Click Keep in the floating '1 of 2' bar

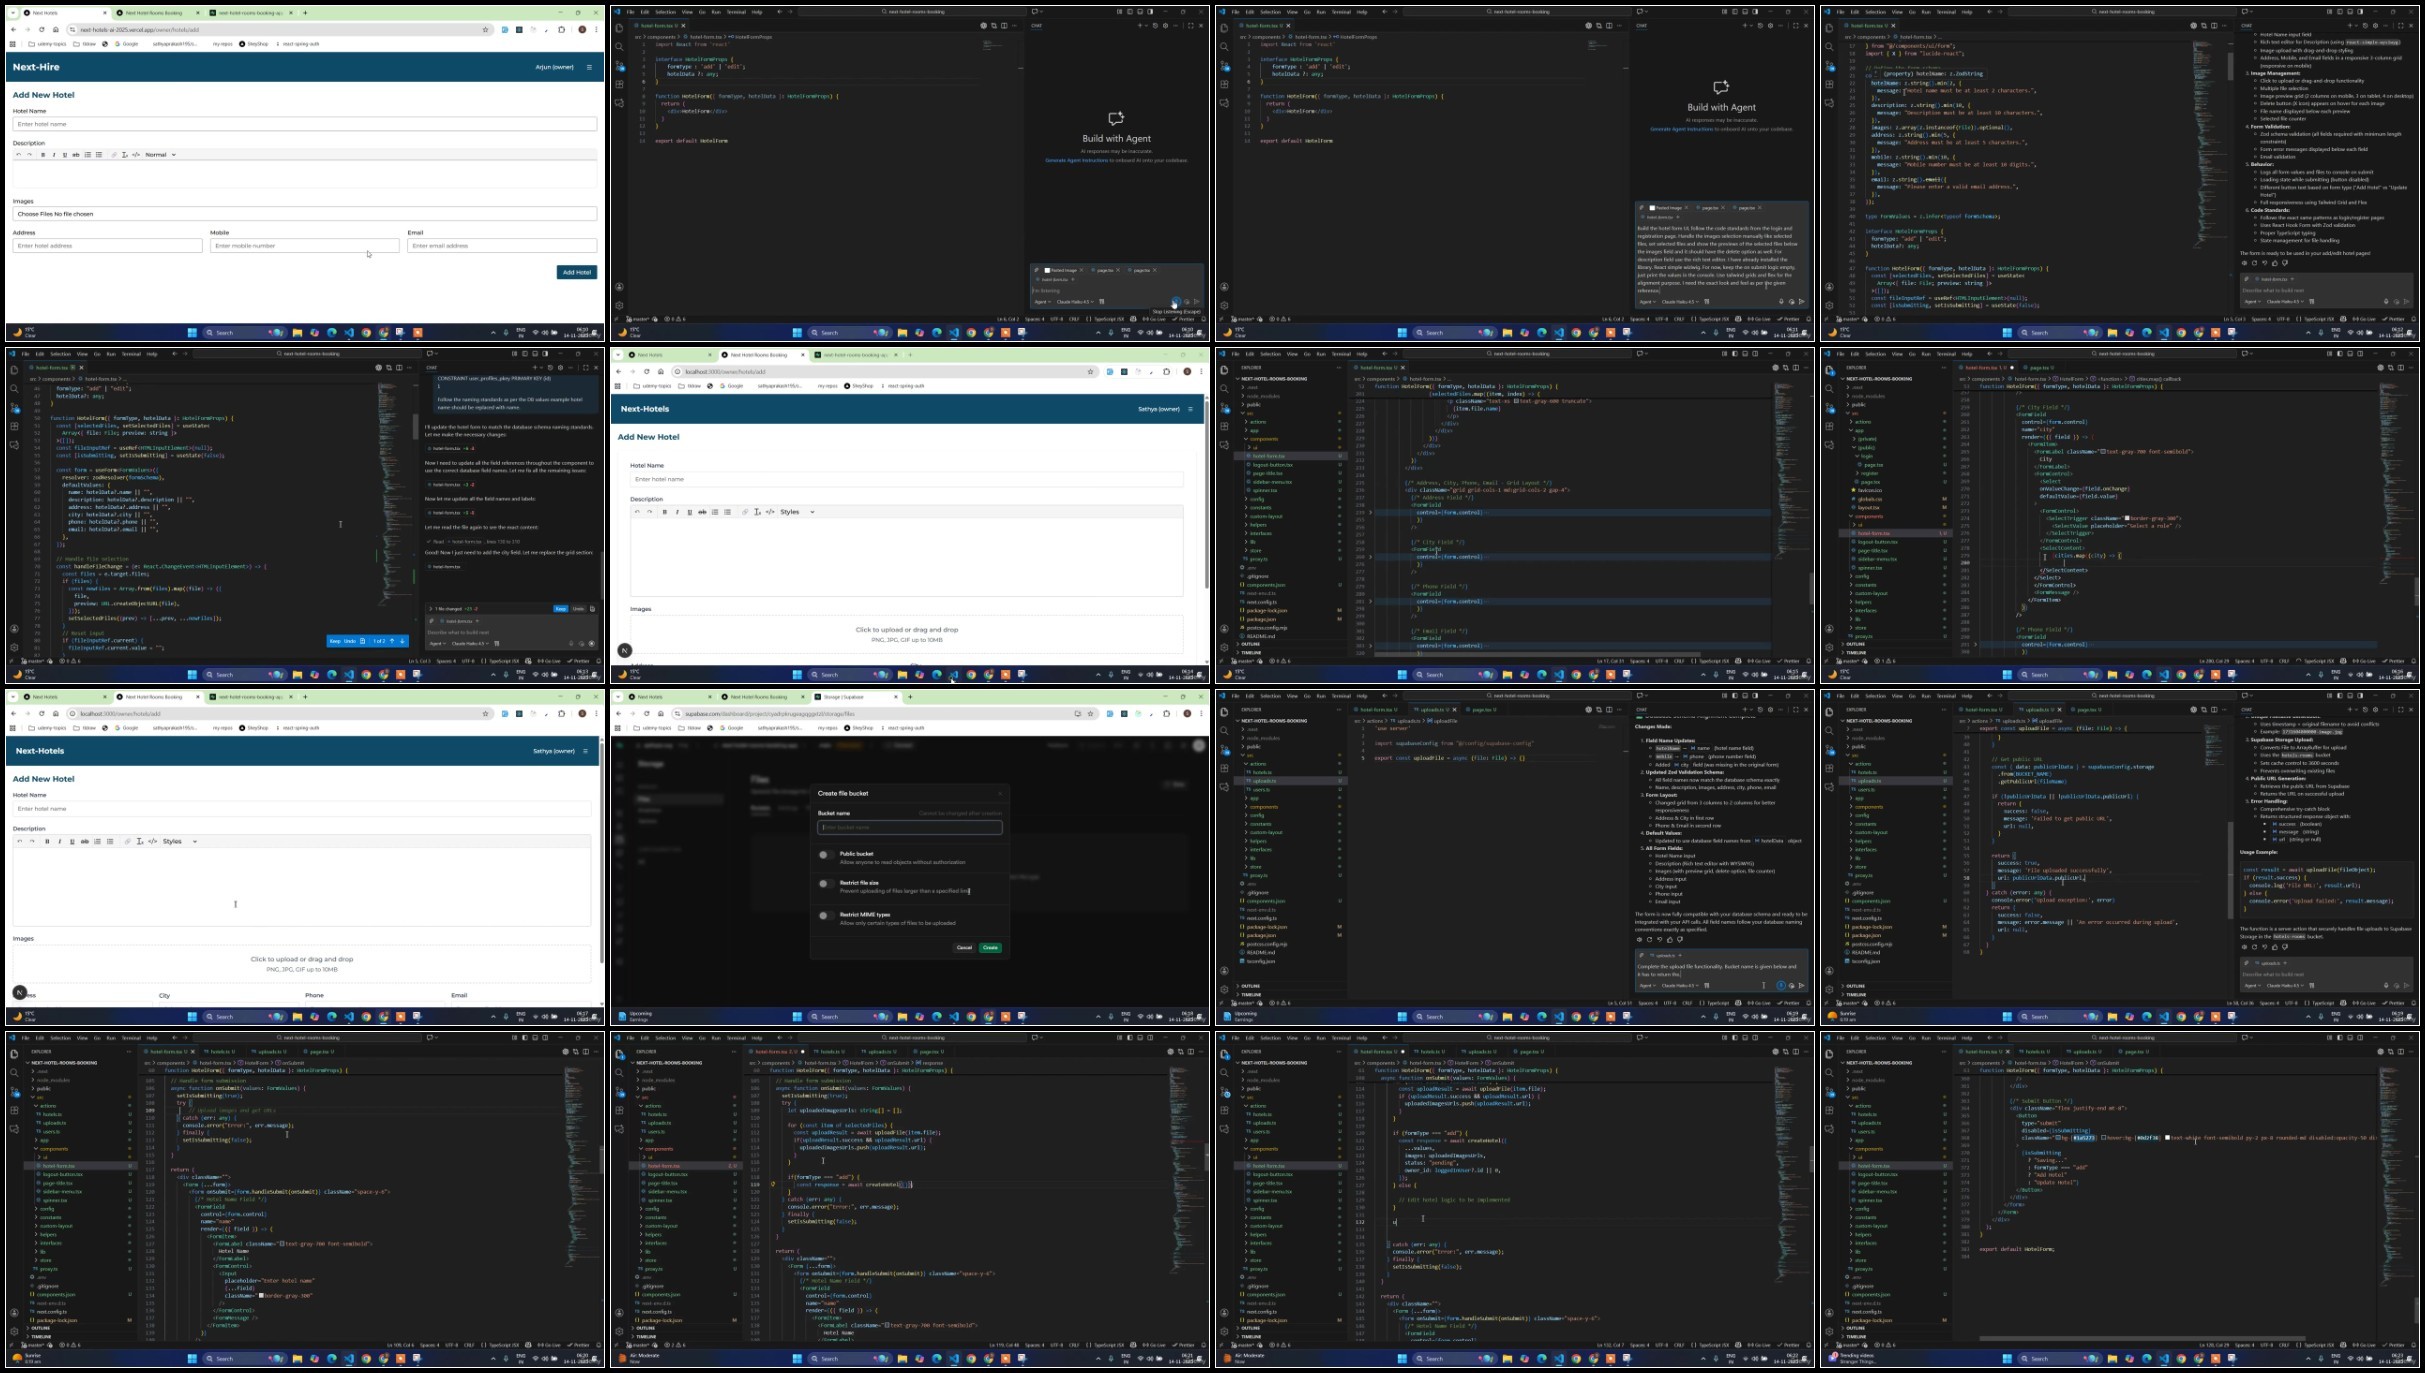tap(335, 641)
